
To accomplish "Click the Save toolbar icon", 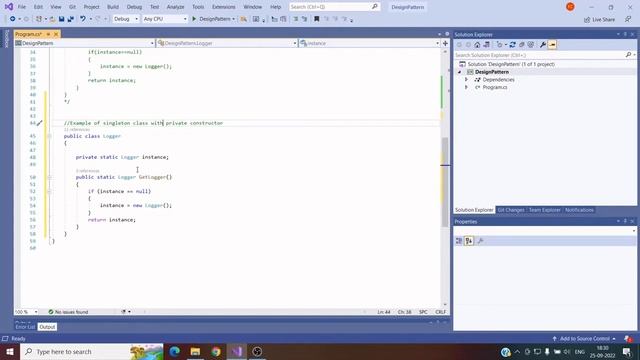I will pos(61,19).
